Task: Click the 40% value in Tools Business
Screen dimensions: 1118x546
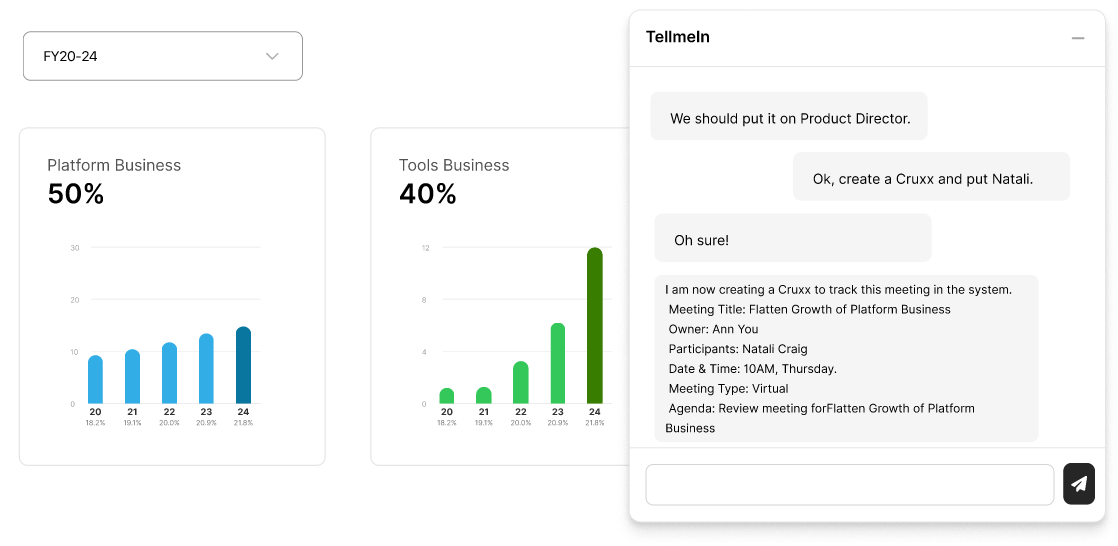Action: pyautogui.click(x=427, y=194)
